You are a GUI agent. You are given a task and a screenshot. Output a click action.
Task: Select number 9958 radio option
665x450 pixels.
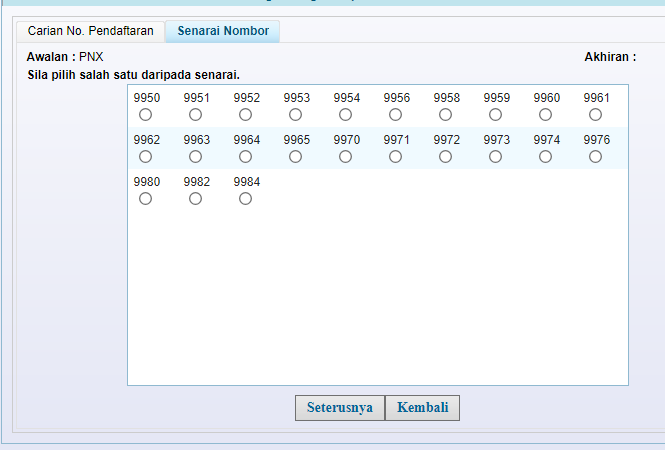pos(446,115)
